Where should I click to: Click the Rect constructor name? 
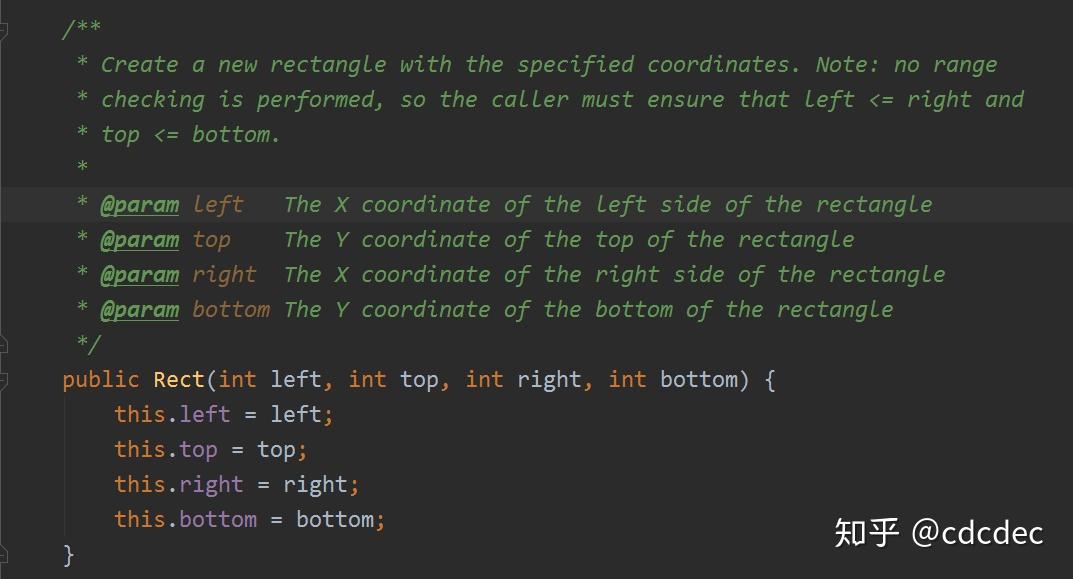pyautogui.click(x=179, y=380)
